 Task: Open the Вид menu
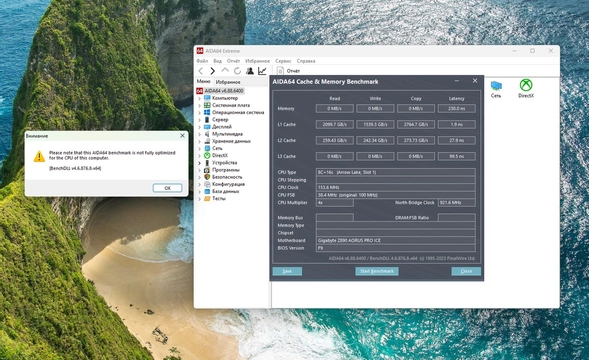click(217, 61)
